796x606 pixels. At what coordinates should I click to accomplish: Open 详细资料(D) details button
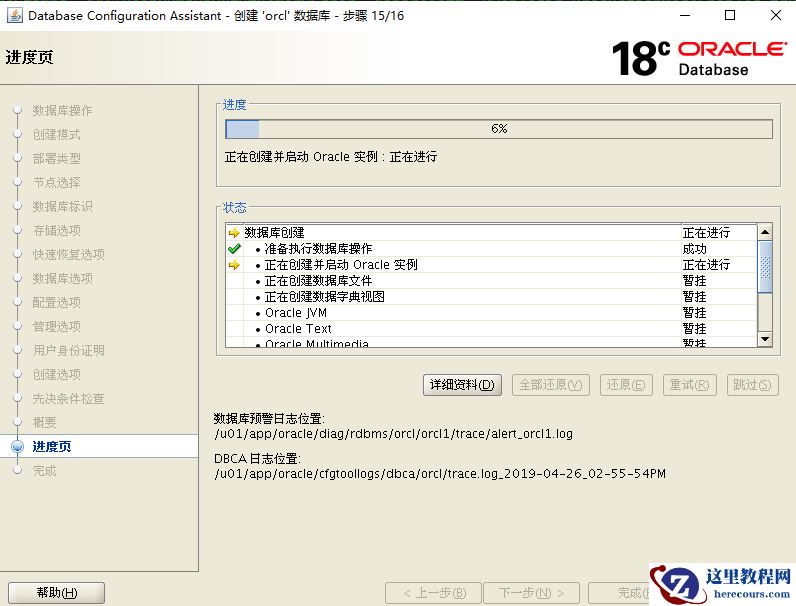coord(462,385)
